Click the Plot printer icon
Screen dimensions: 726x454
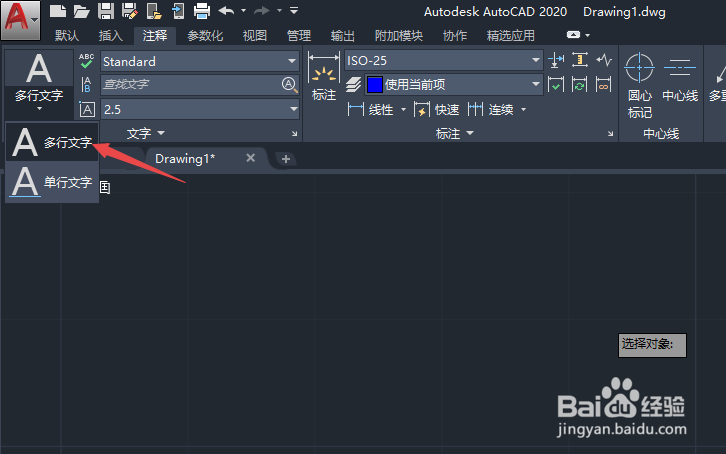pyautogui.click(x=202, y=11)
